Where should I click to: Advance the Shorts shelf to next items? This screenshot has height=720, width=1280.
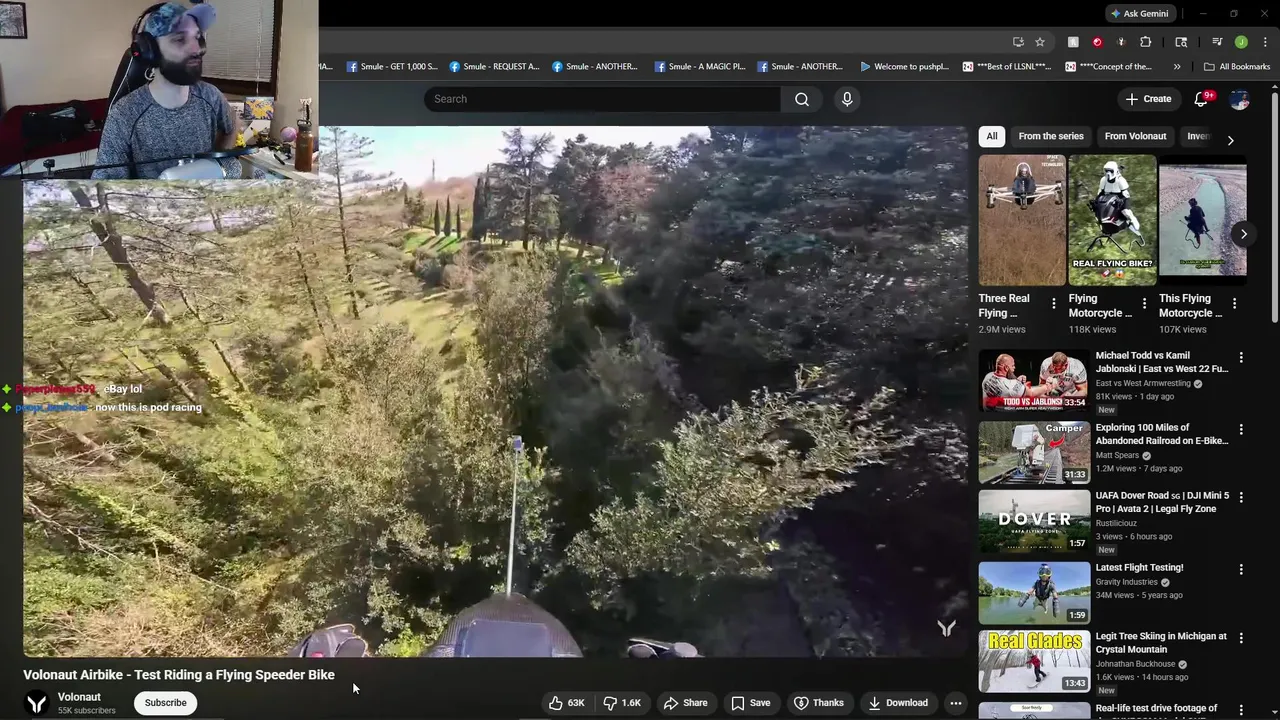(x=1243, y=234)
